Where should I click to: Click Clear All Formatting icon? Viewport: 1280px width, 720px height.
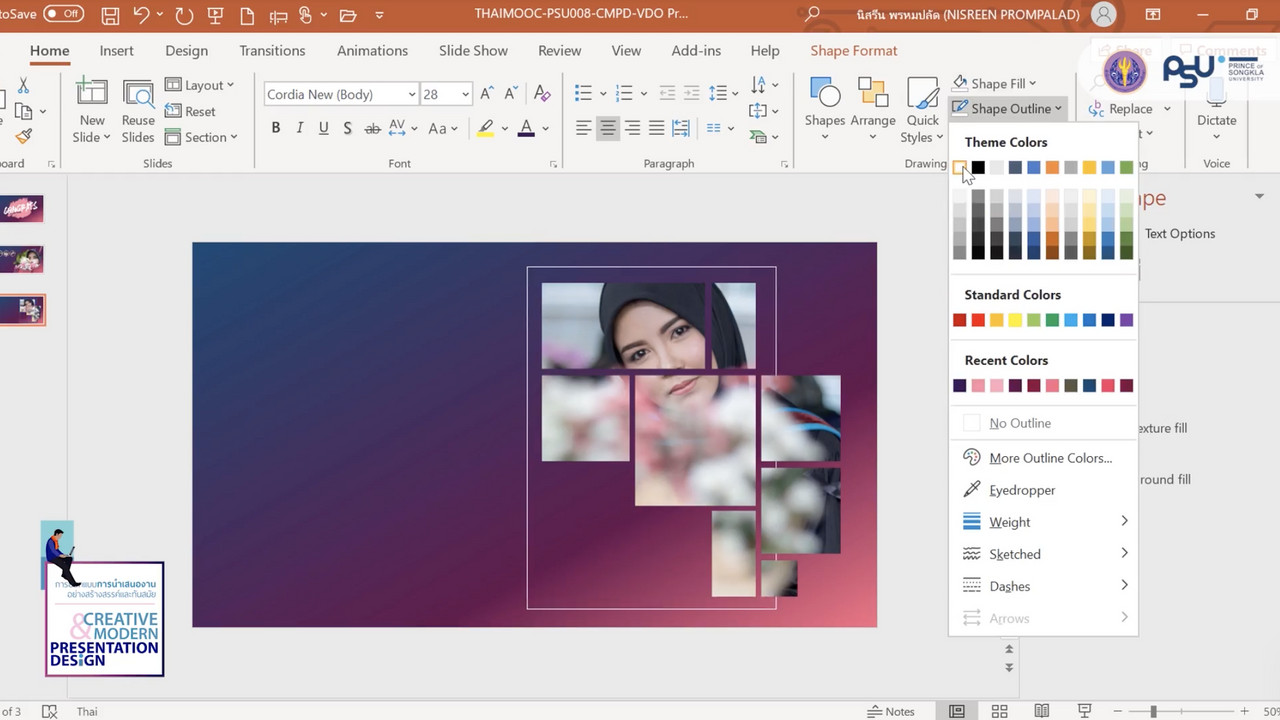[x=542, y=94]
